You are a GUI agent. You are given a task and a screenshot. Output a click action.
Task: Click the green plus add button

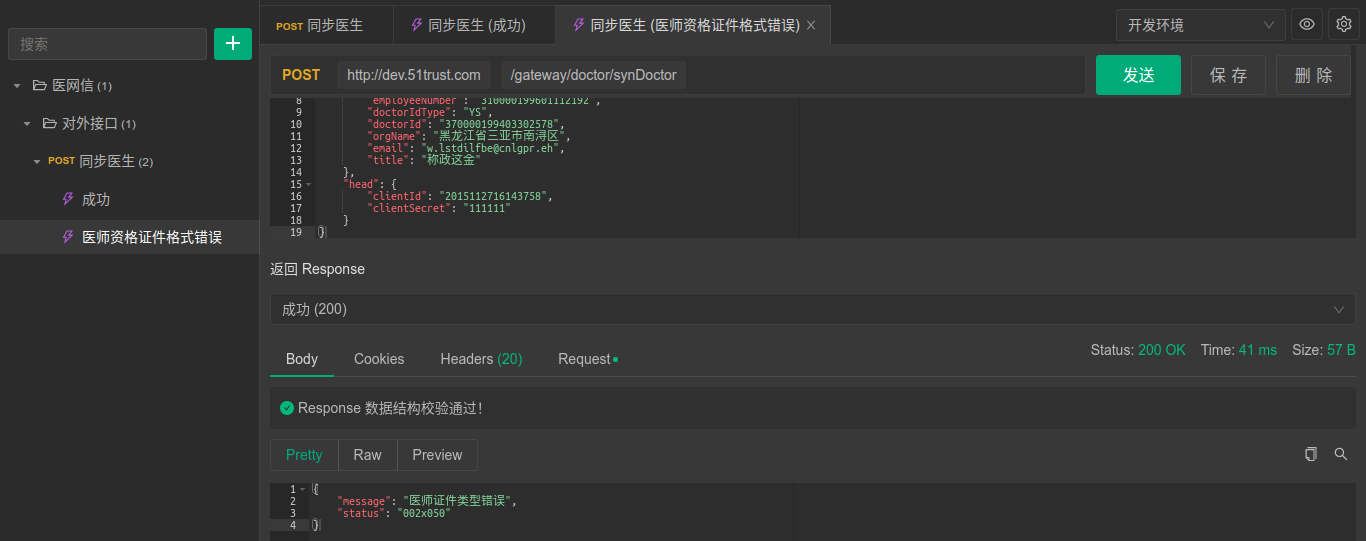point(233,43)
